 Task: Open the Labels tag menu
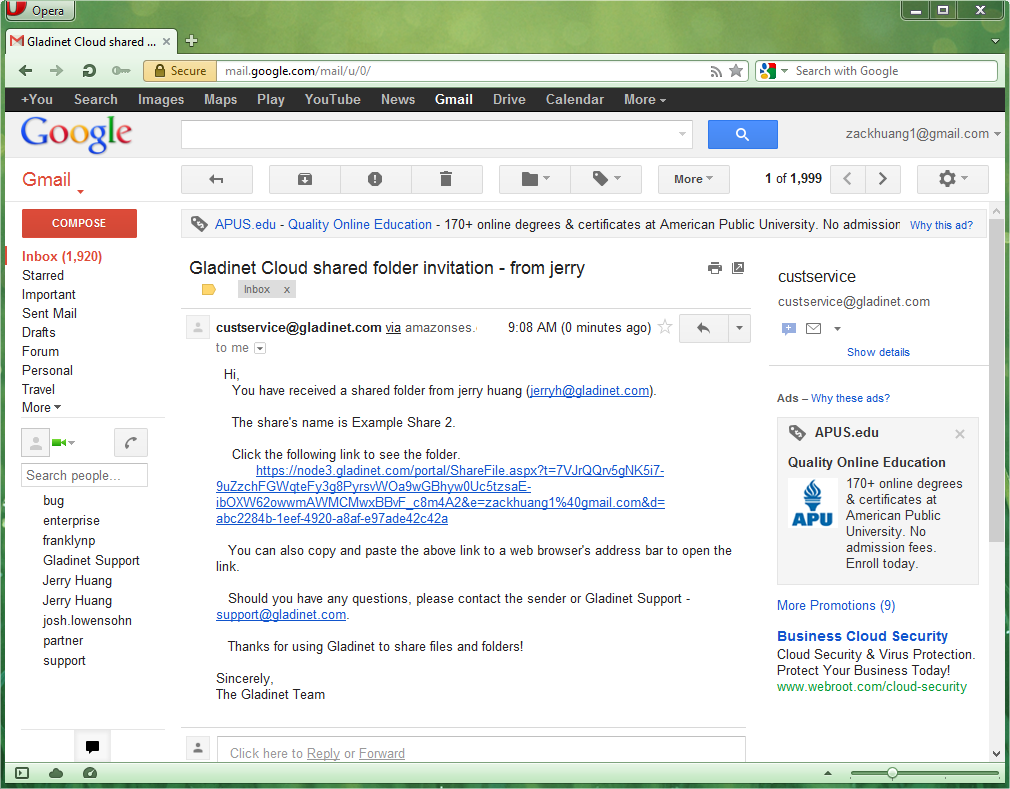tap(606, 179)
